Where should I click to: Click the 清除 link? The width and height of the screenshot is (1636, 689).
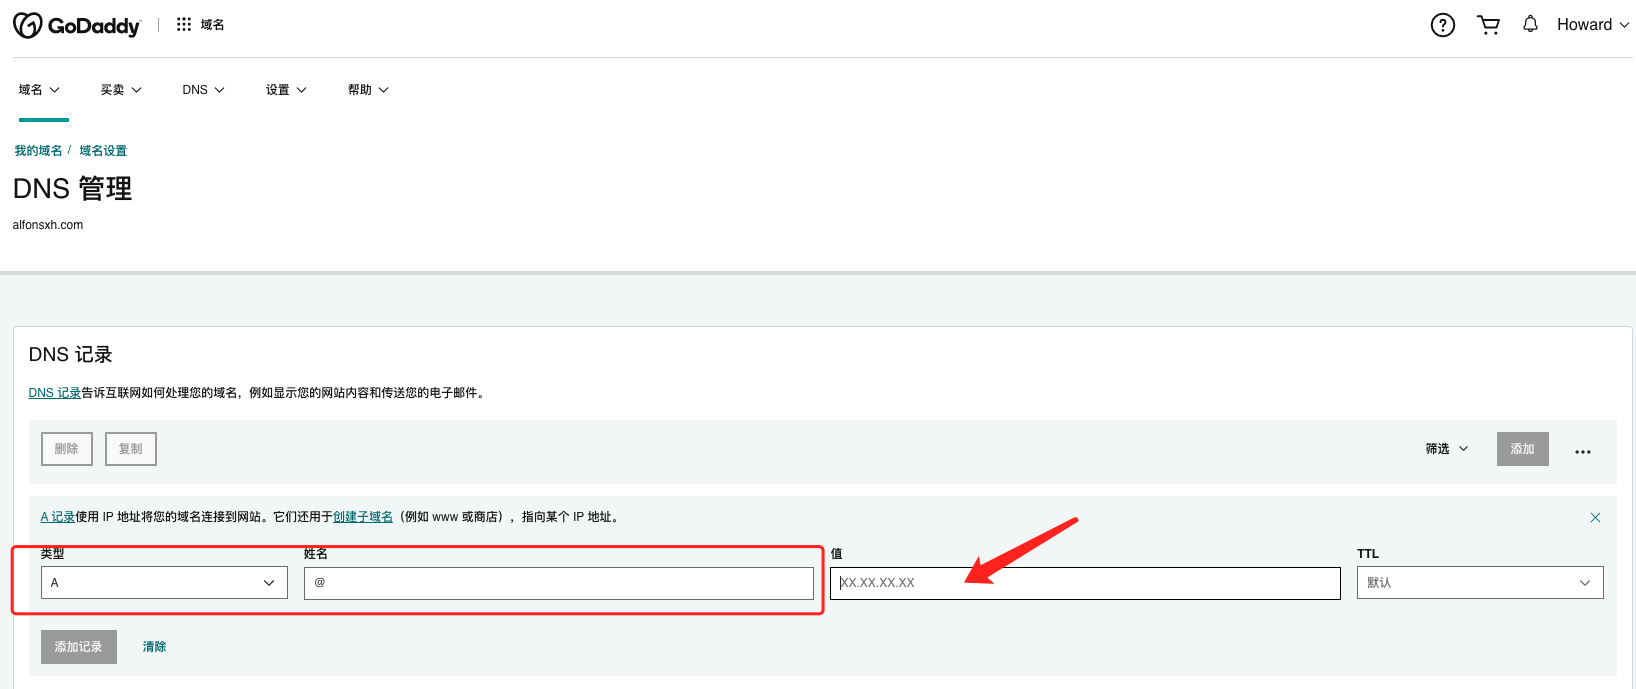click(154, 647)
